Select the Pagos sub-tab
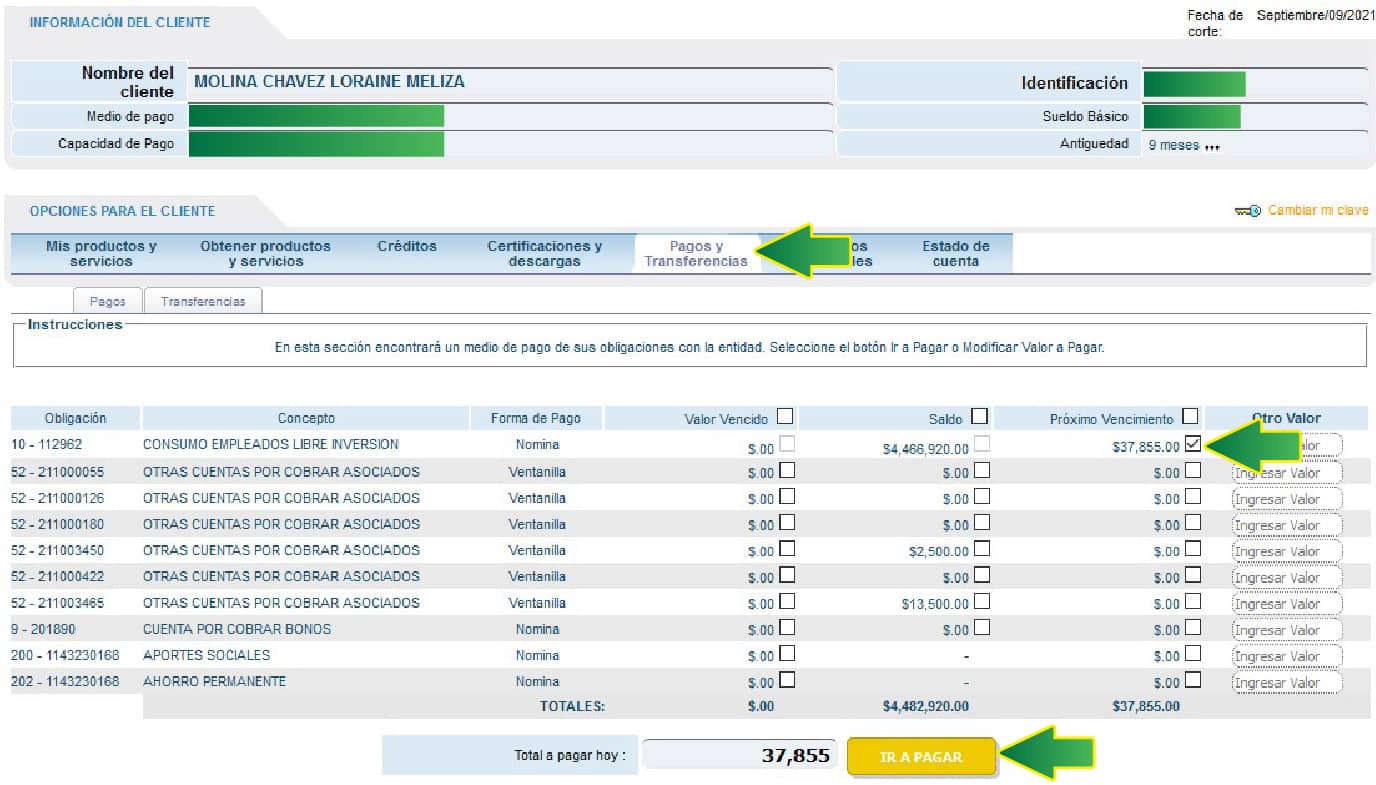 click(x=108, y=301)
